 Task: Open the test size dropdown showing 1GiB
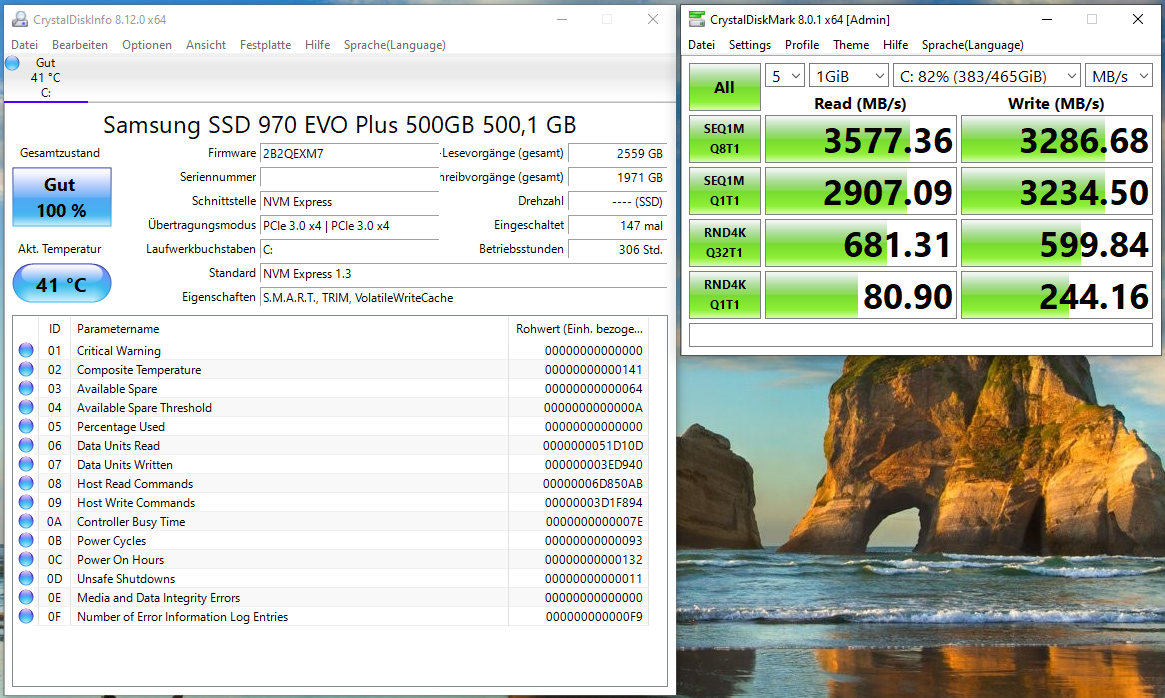point(848,76)
